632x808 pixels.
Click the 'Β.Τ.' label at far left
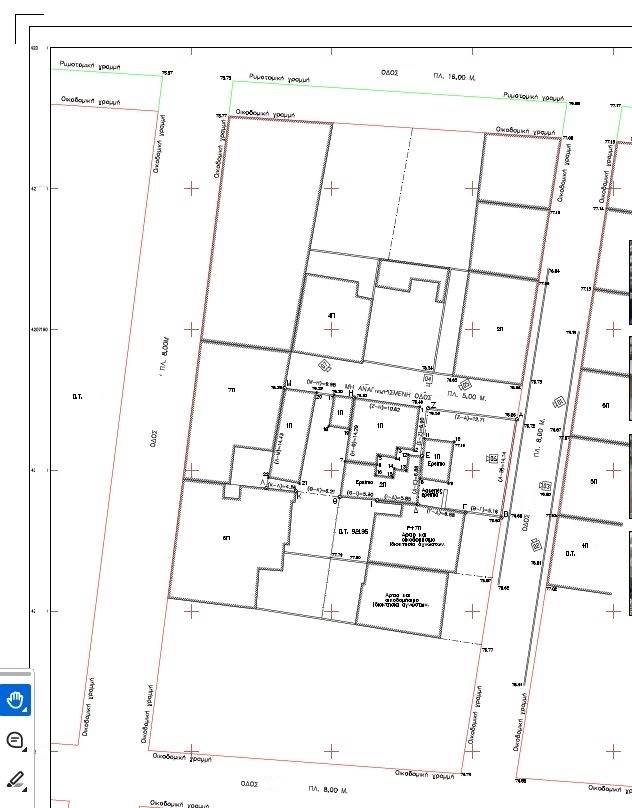pyautogui.click(x=77, y=397)
